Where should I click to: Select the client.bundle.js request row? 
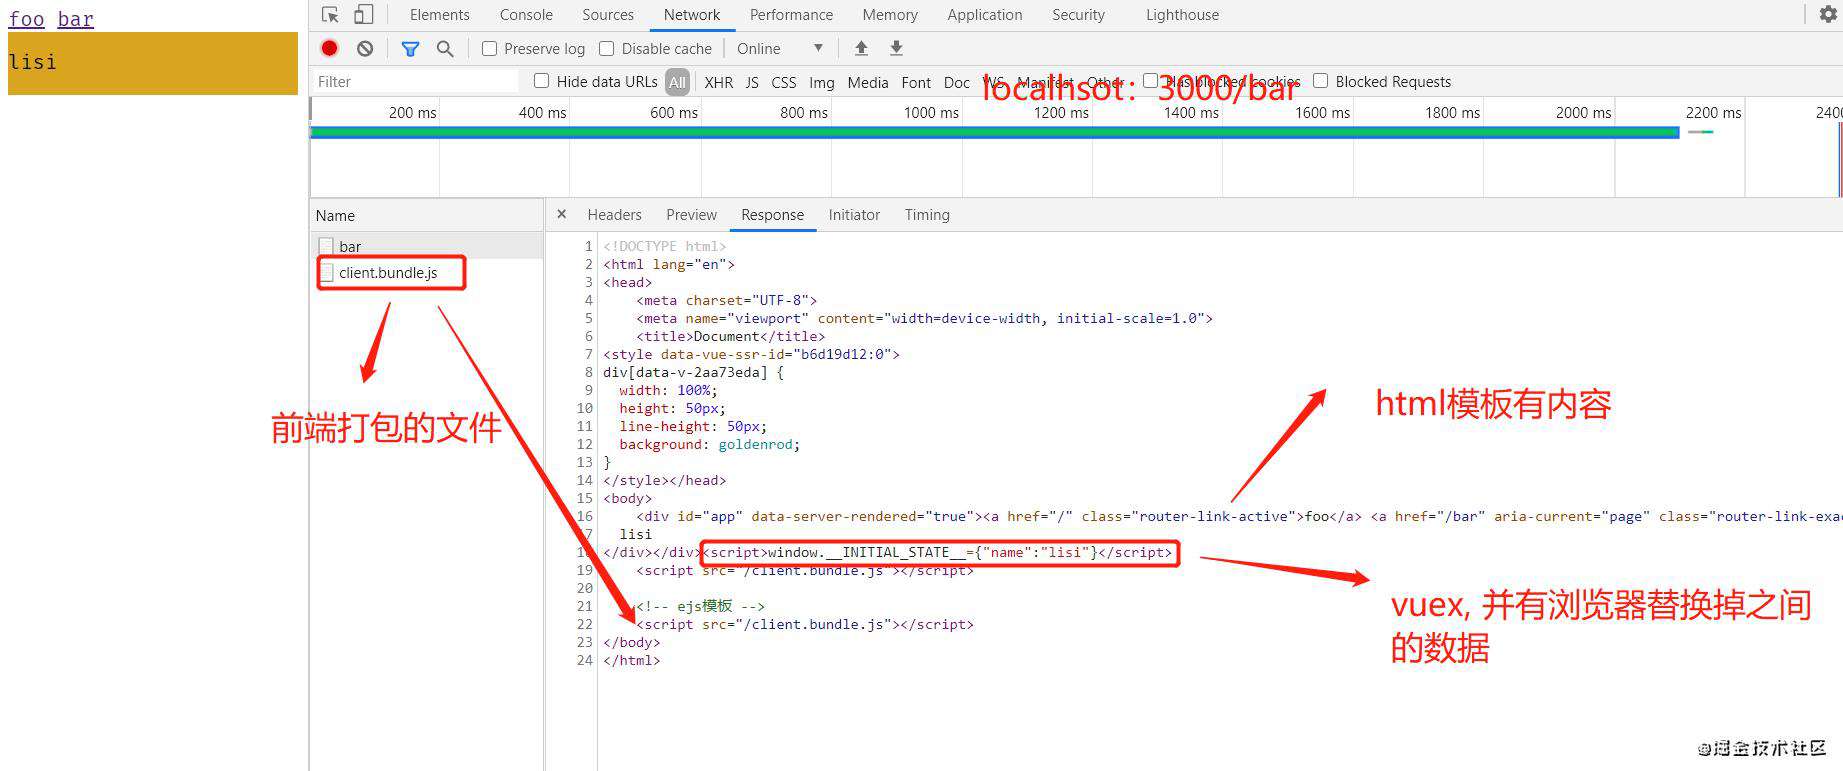pos(426,273)
